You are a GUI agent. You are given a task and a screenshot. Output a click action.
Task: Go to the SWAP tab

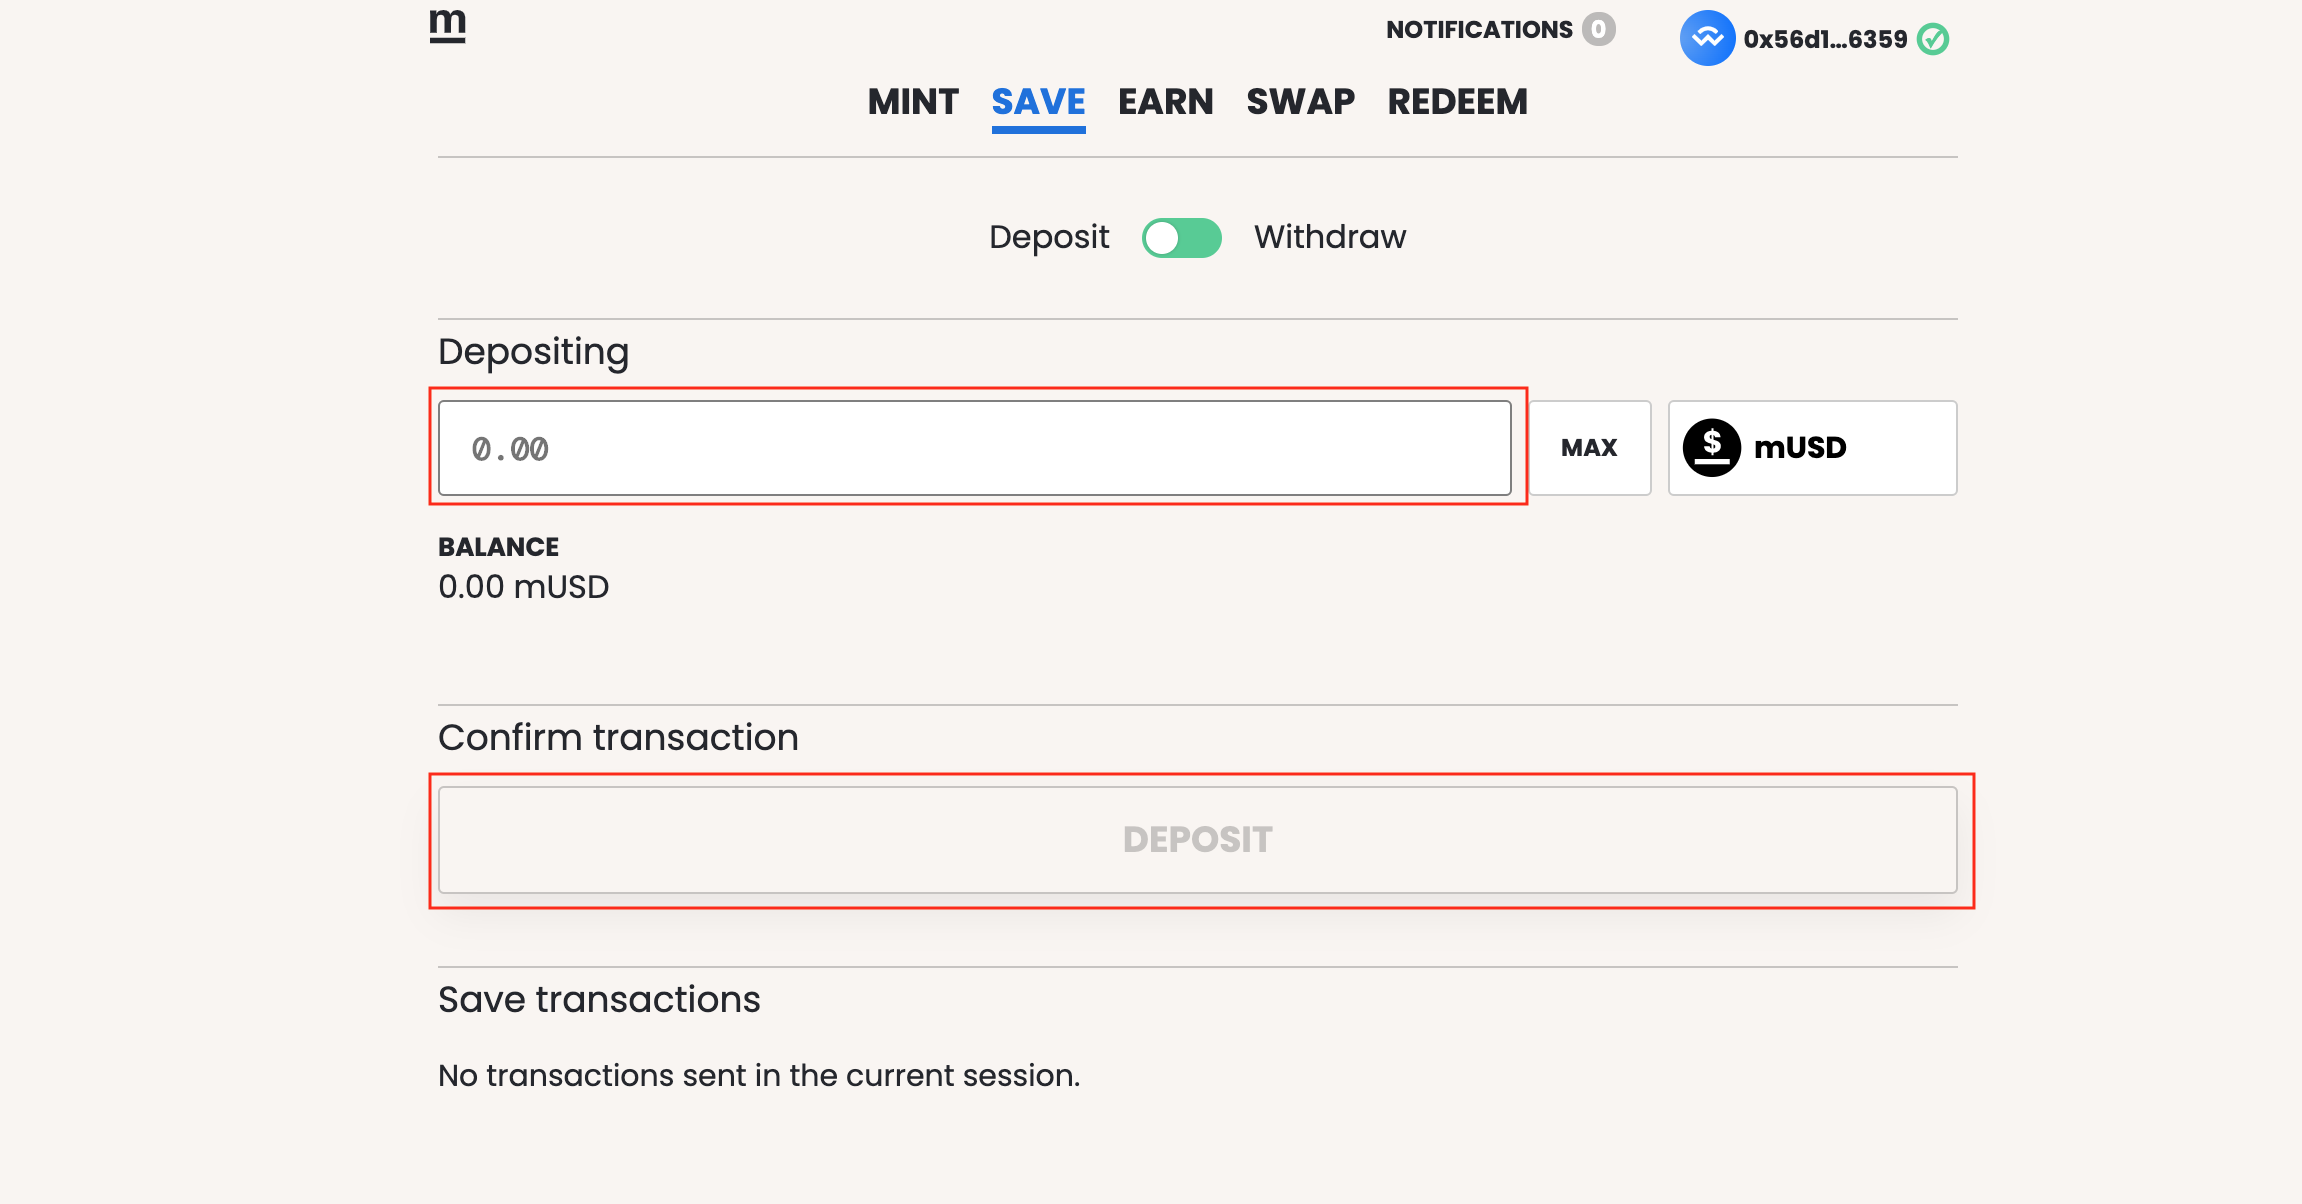point(1300,101)
